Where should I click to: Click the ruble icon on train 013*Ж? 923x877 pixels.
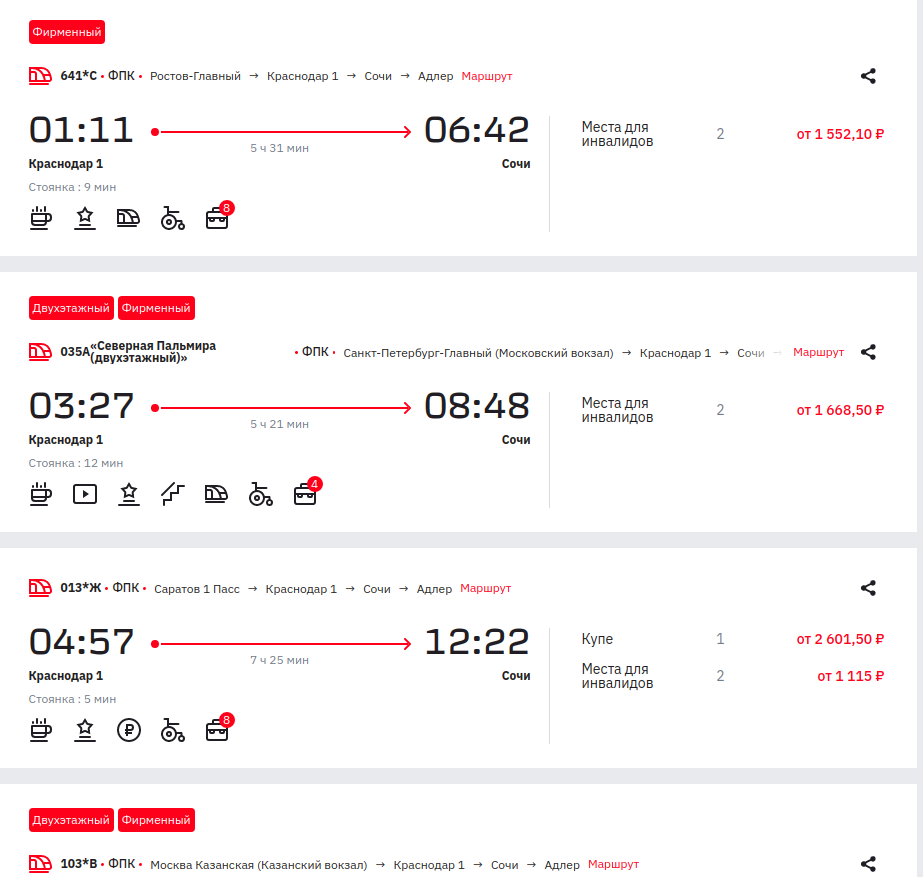pyautogui.click(x=129, y=730)
